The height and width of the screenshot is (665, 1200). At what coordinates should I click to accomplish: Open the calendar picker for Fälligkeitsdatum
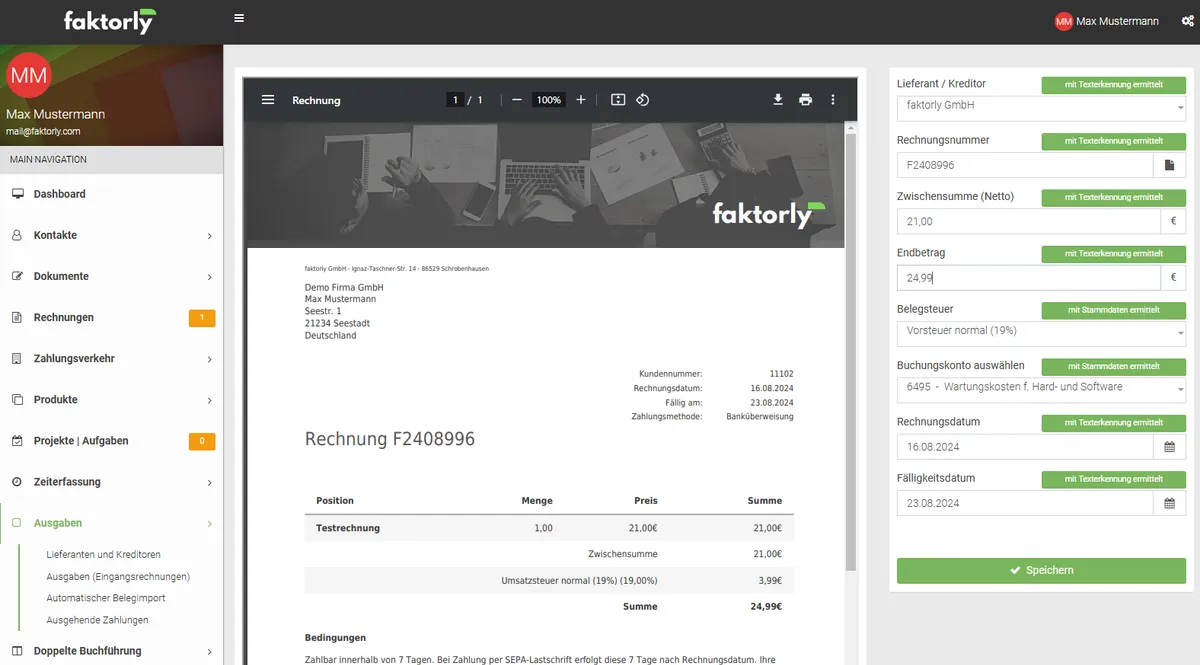(x=1170, y=503)
